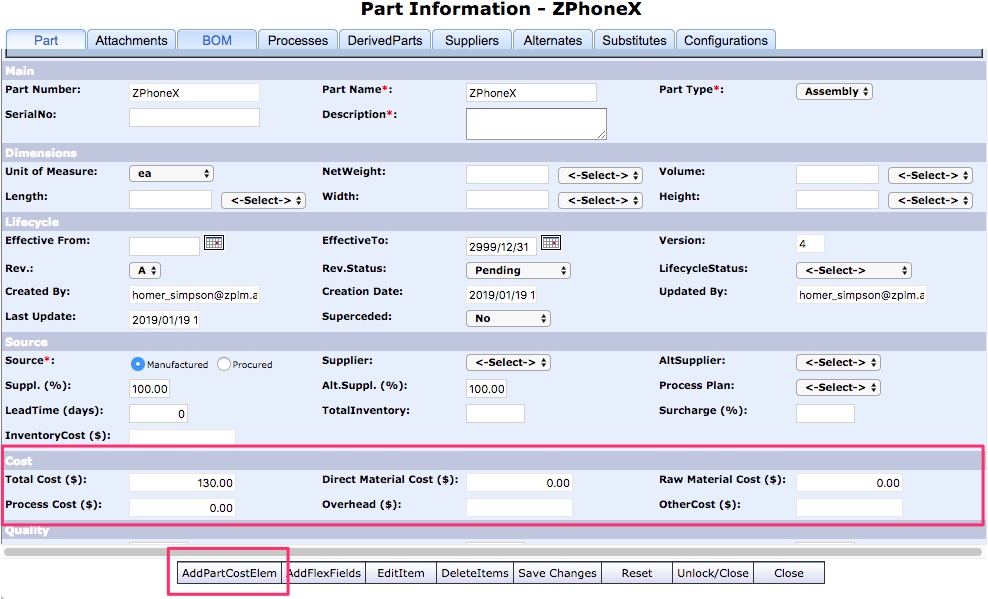Click into the SerialNo field

pyautogui.click(x=194, y=117)
